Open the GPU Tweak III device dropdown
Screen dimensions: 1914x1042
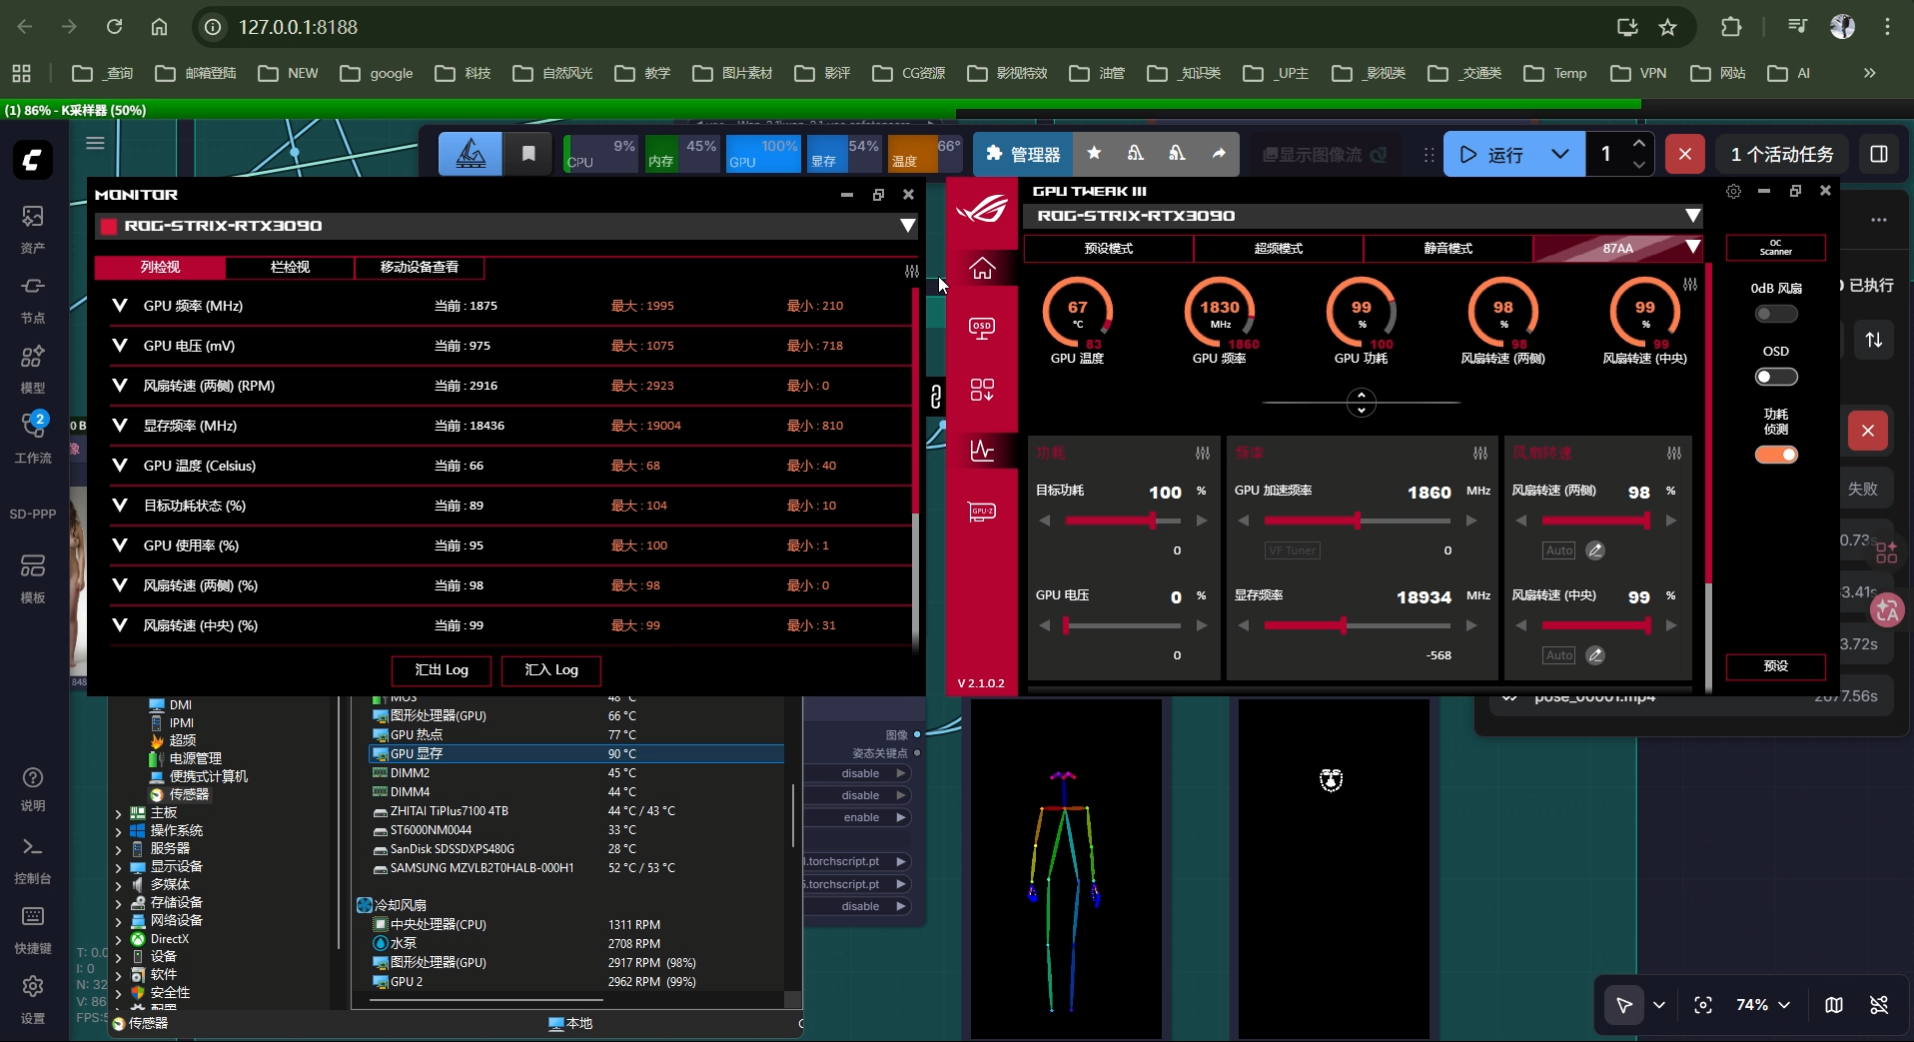tap(1692, 216)
